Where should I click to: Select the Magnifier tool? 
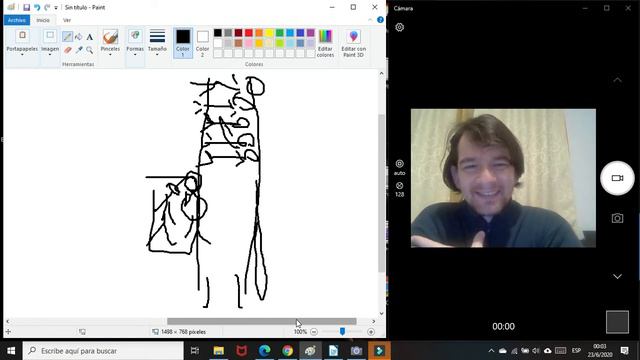click(89, 50)
